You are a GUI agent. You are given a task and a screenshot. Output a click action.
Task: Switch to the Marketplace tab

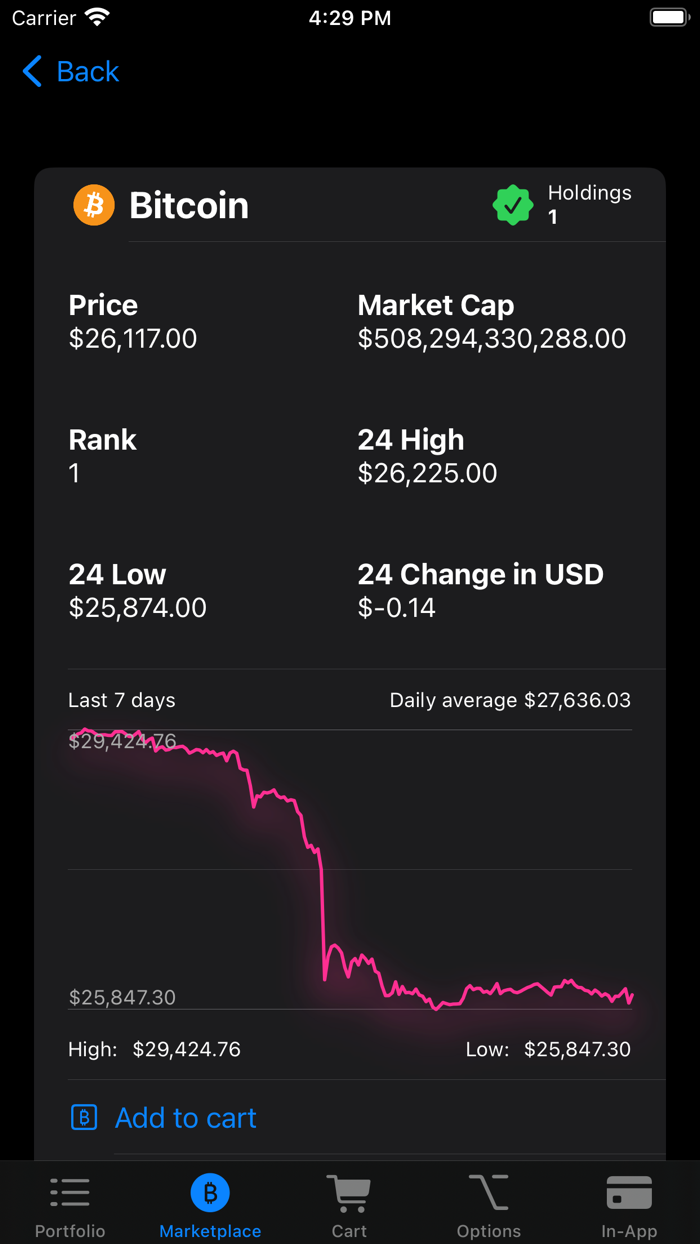click(x=210, y=1205)
